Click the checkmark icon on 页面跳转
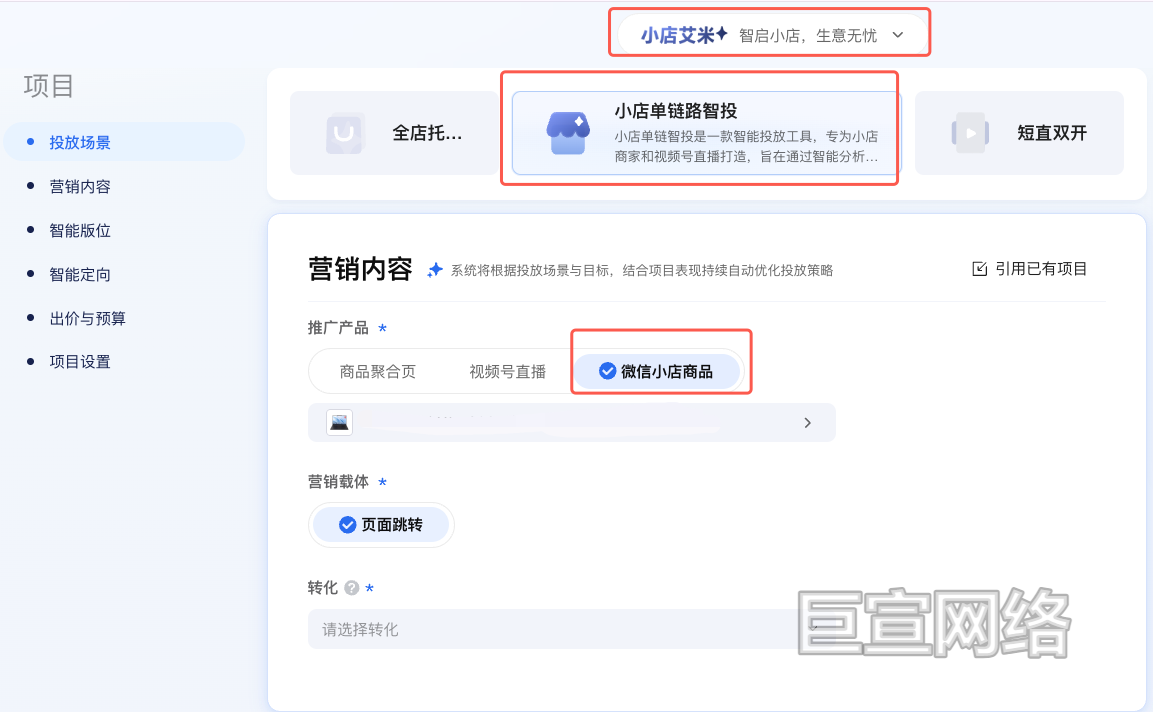 tap(347, 524)
